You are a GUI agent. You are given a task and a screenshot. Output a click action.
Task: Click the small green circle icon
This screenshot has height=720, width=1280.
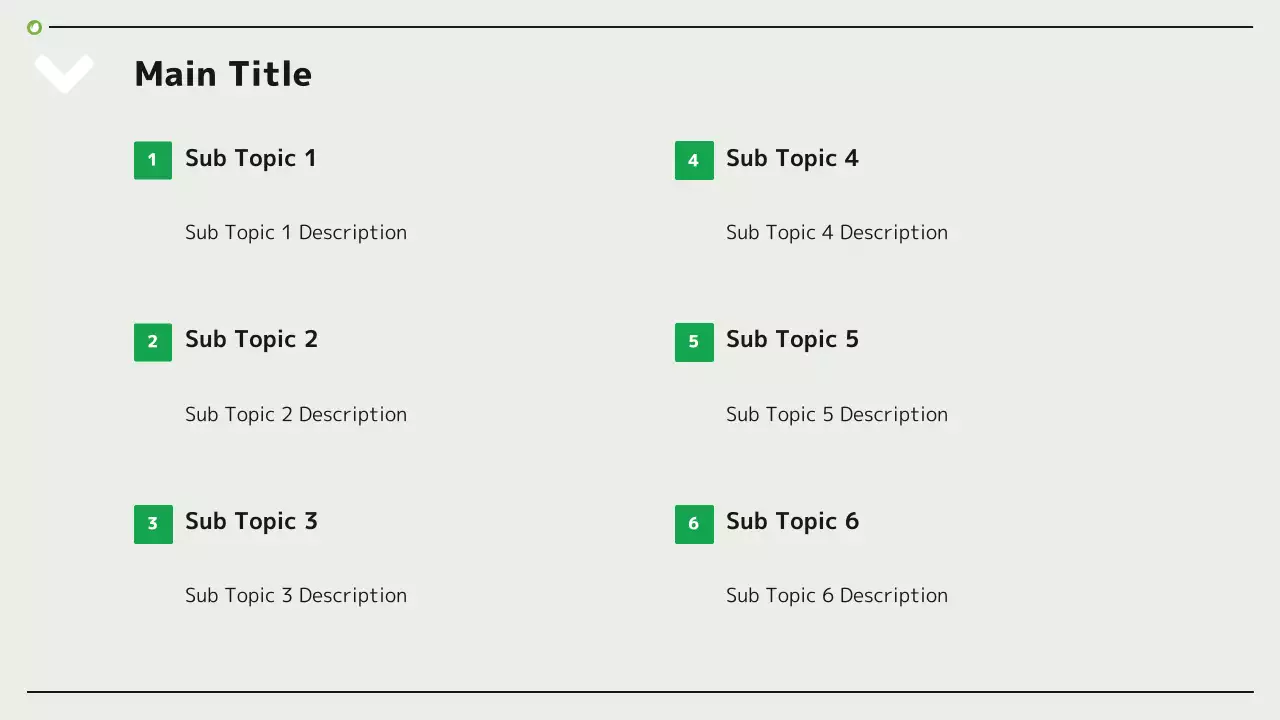point(34,28)
